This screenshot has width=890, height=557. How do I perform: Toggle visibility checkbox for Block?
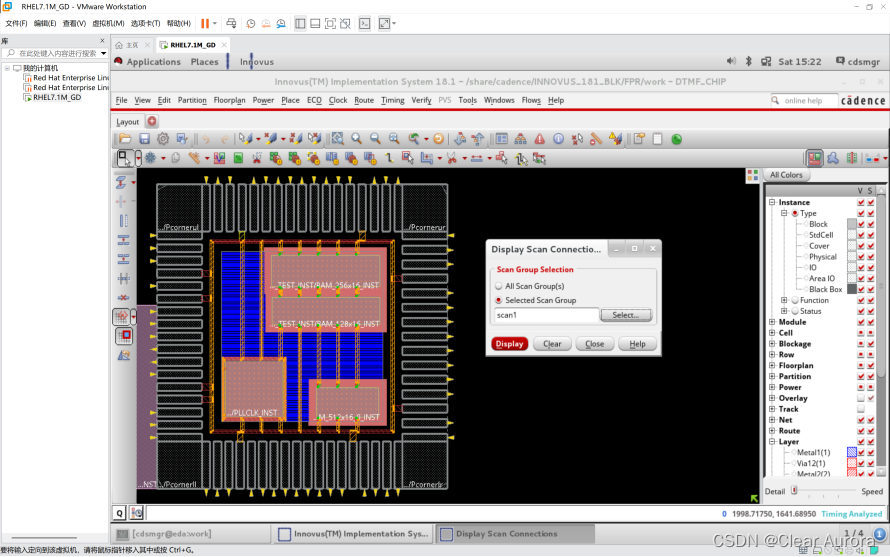pyautogui.click(x=861, y=224)
